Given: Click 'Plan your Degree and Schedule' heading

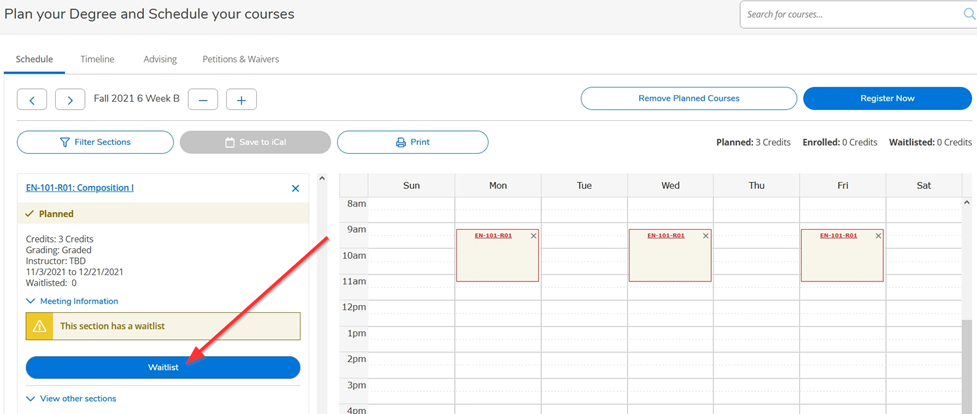Looking at the screenshot, I should click(x=150, y=14).
